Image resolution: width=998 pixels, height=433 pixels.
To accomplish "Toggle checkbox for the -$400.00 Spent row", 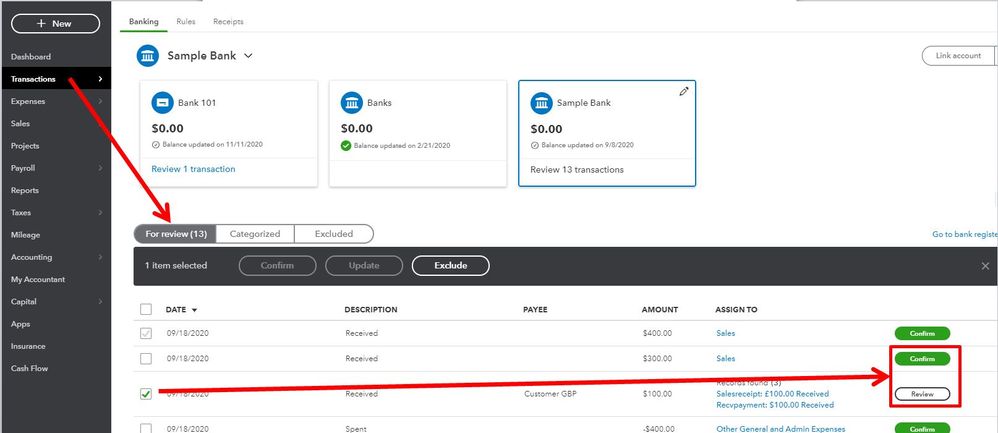I will (x=146, y=429).
